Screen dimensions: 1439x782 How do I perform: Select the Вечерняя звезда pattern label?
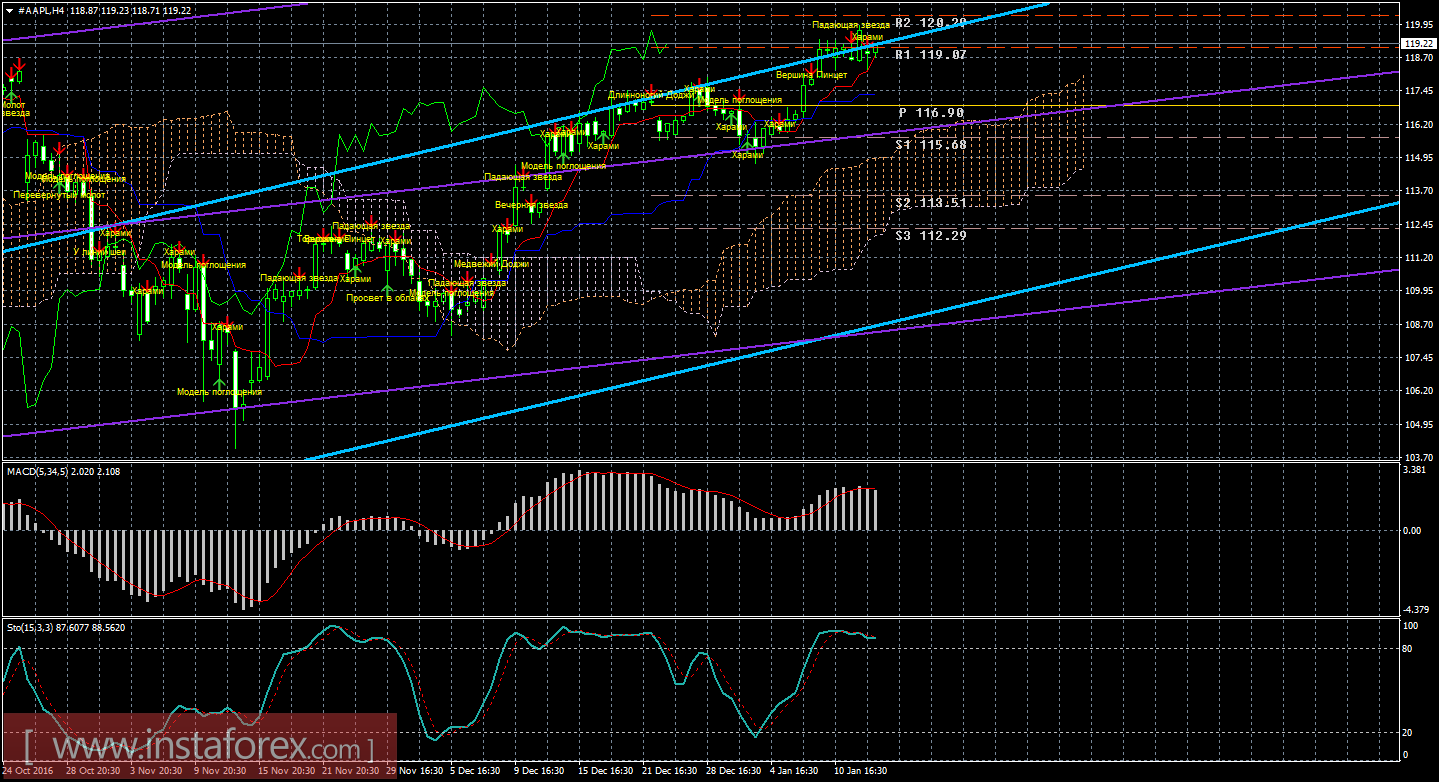click(531, 205)
